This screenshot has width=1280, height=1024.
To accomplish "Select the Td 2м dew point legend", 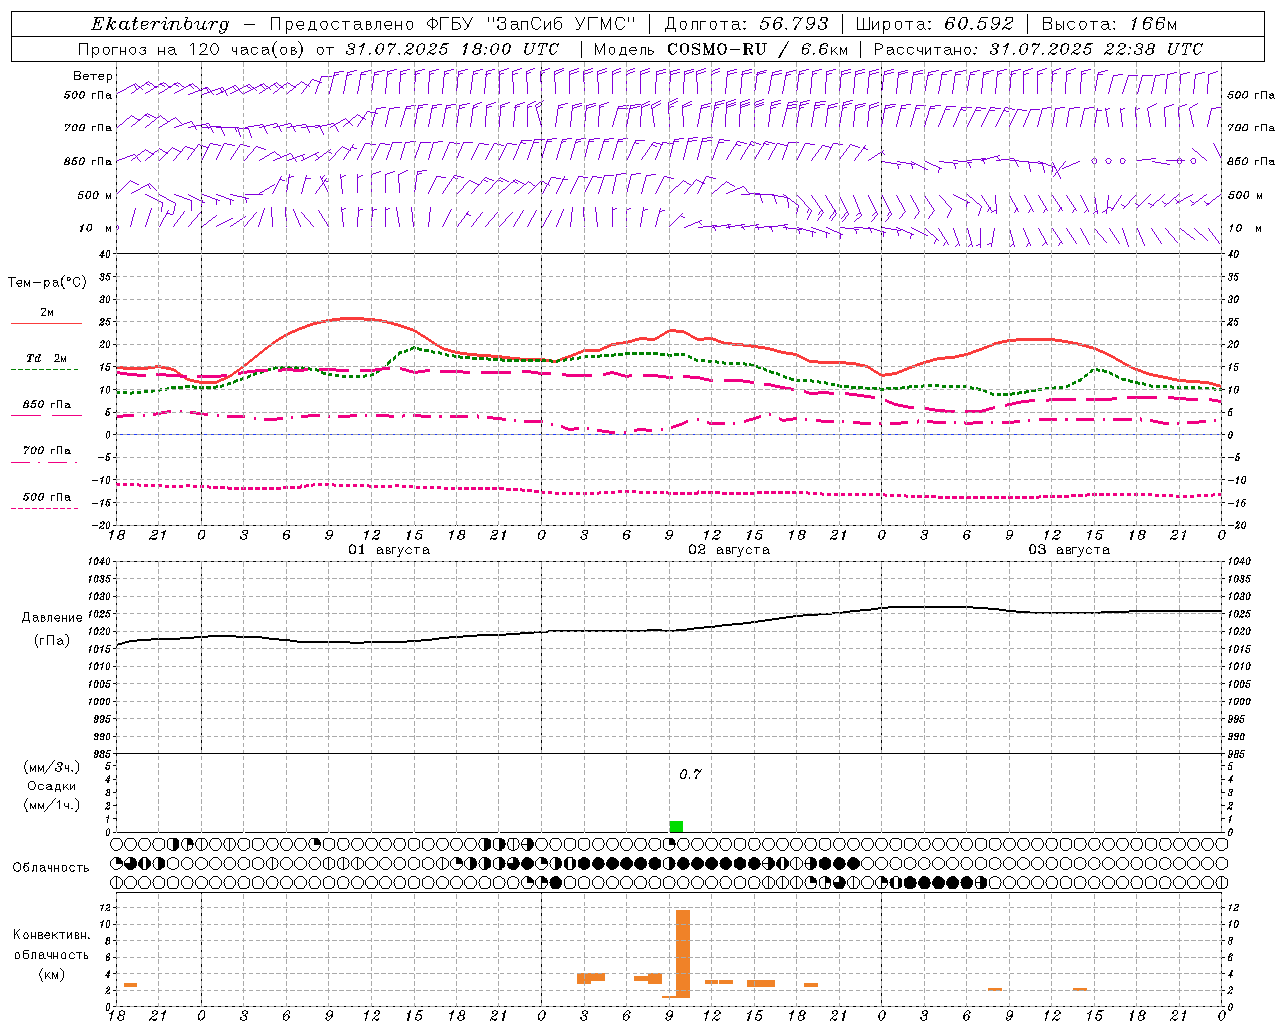I will [x=46, y=359].
